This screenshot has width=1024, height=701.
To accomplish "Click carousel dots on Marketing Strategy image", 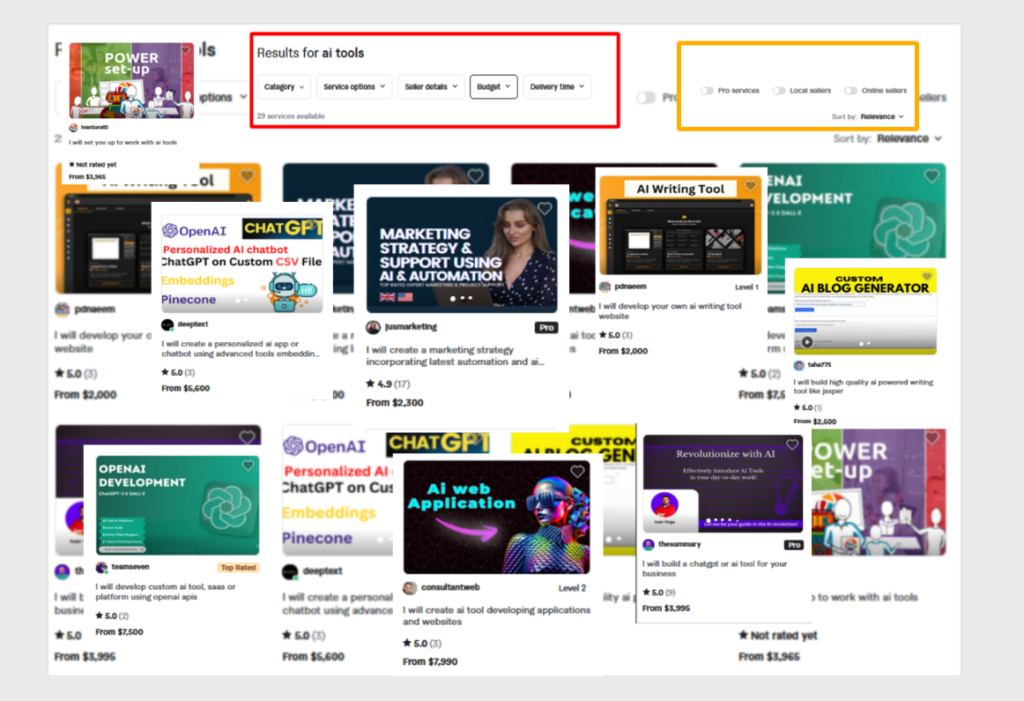I will pyautogui.click(x=462, y=299).
